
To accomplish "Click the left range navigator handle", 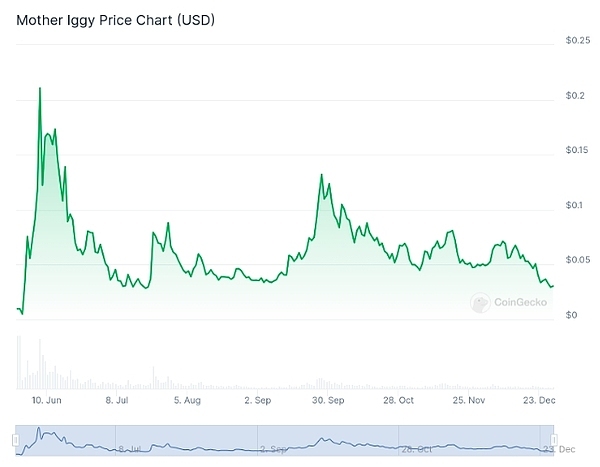I will pyautogui.click(x=17, y=440).
